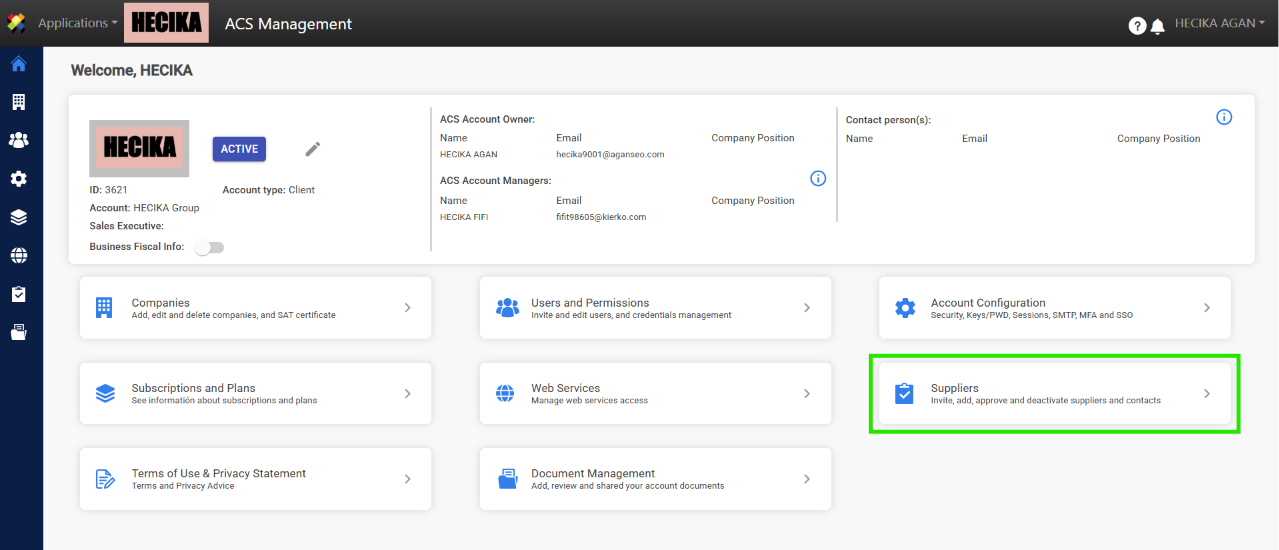Click the Document Management card folder icon

point(507,479)
